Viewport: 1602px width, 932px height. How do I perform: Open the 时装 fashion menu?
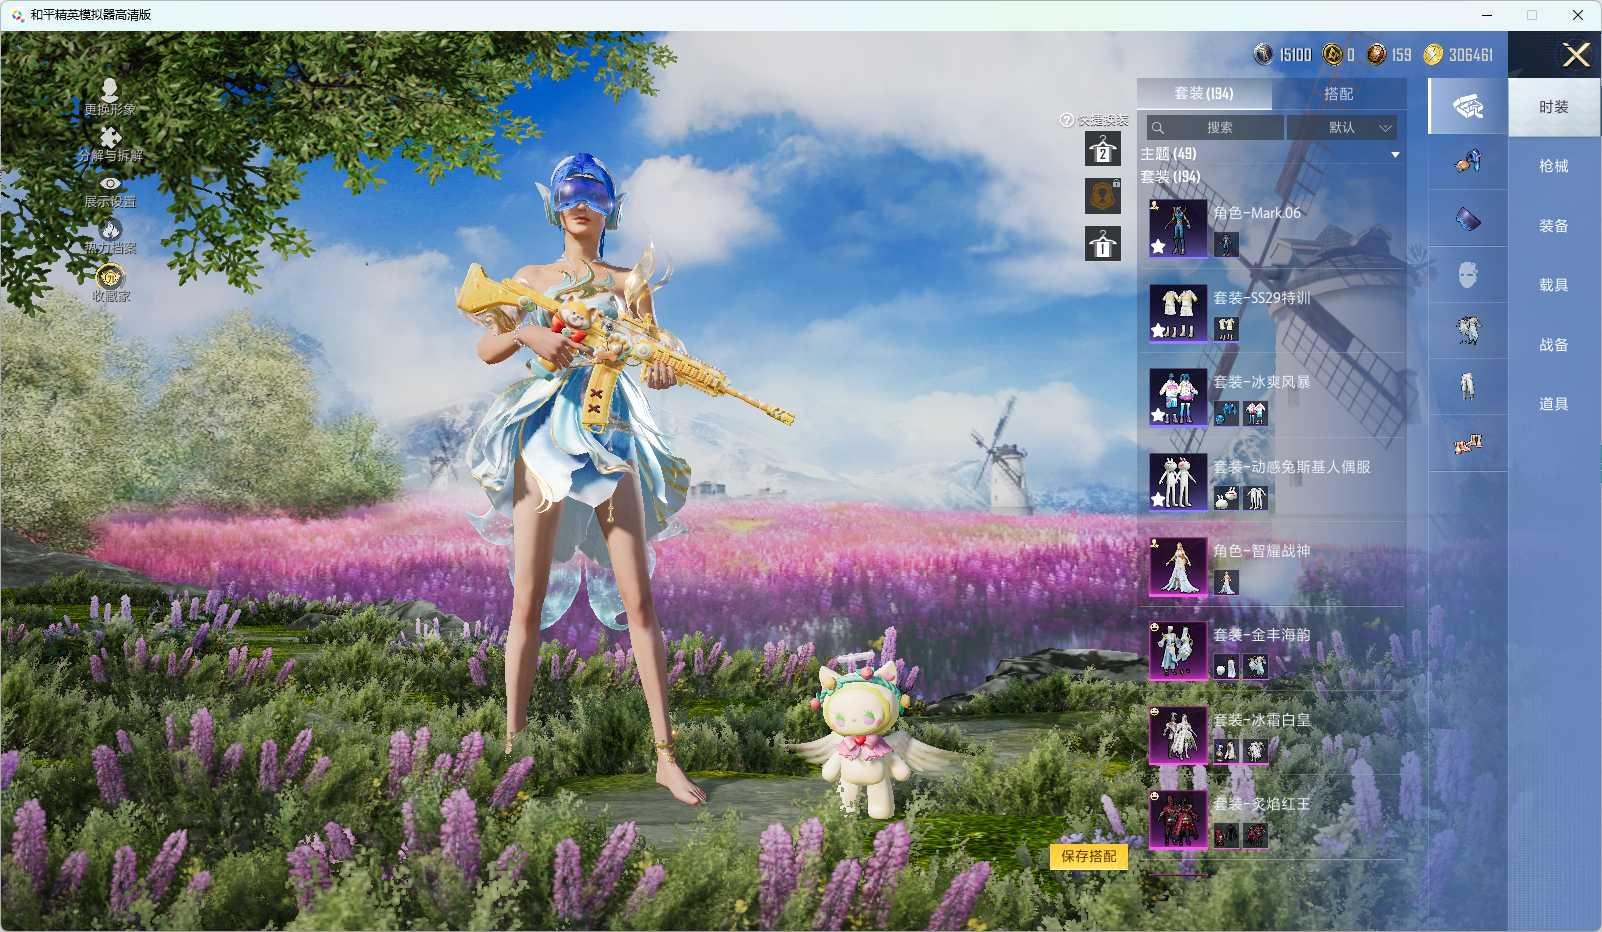pos(1554,107)
